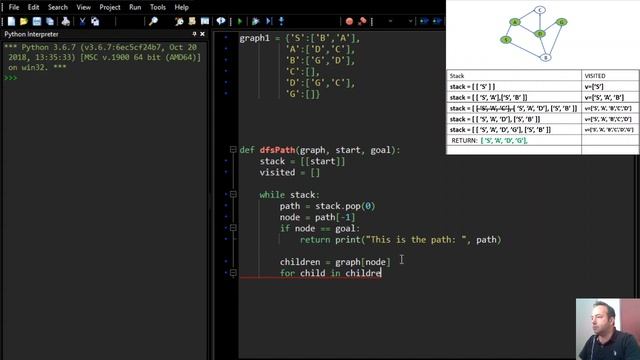Pin the Python Interpreter panel
The width and height of the screenshot is (640, 360).
click(194, 34)
